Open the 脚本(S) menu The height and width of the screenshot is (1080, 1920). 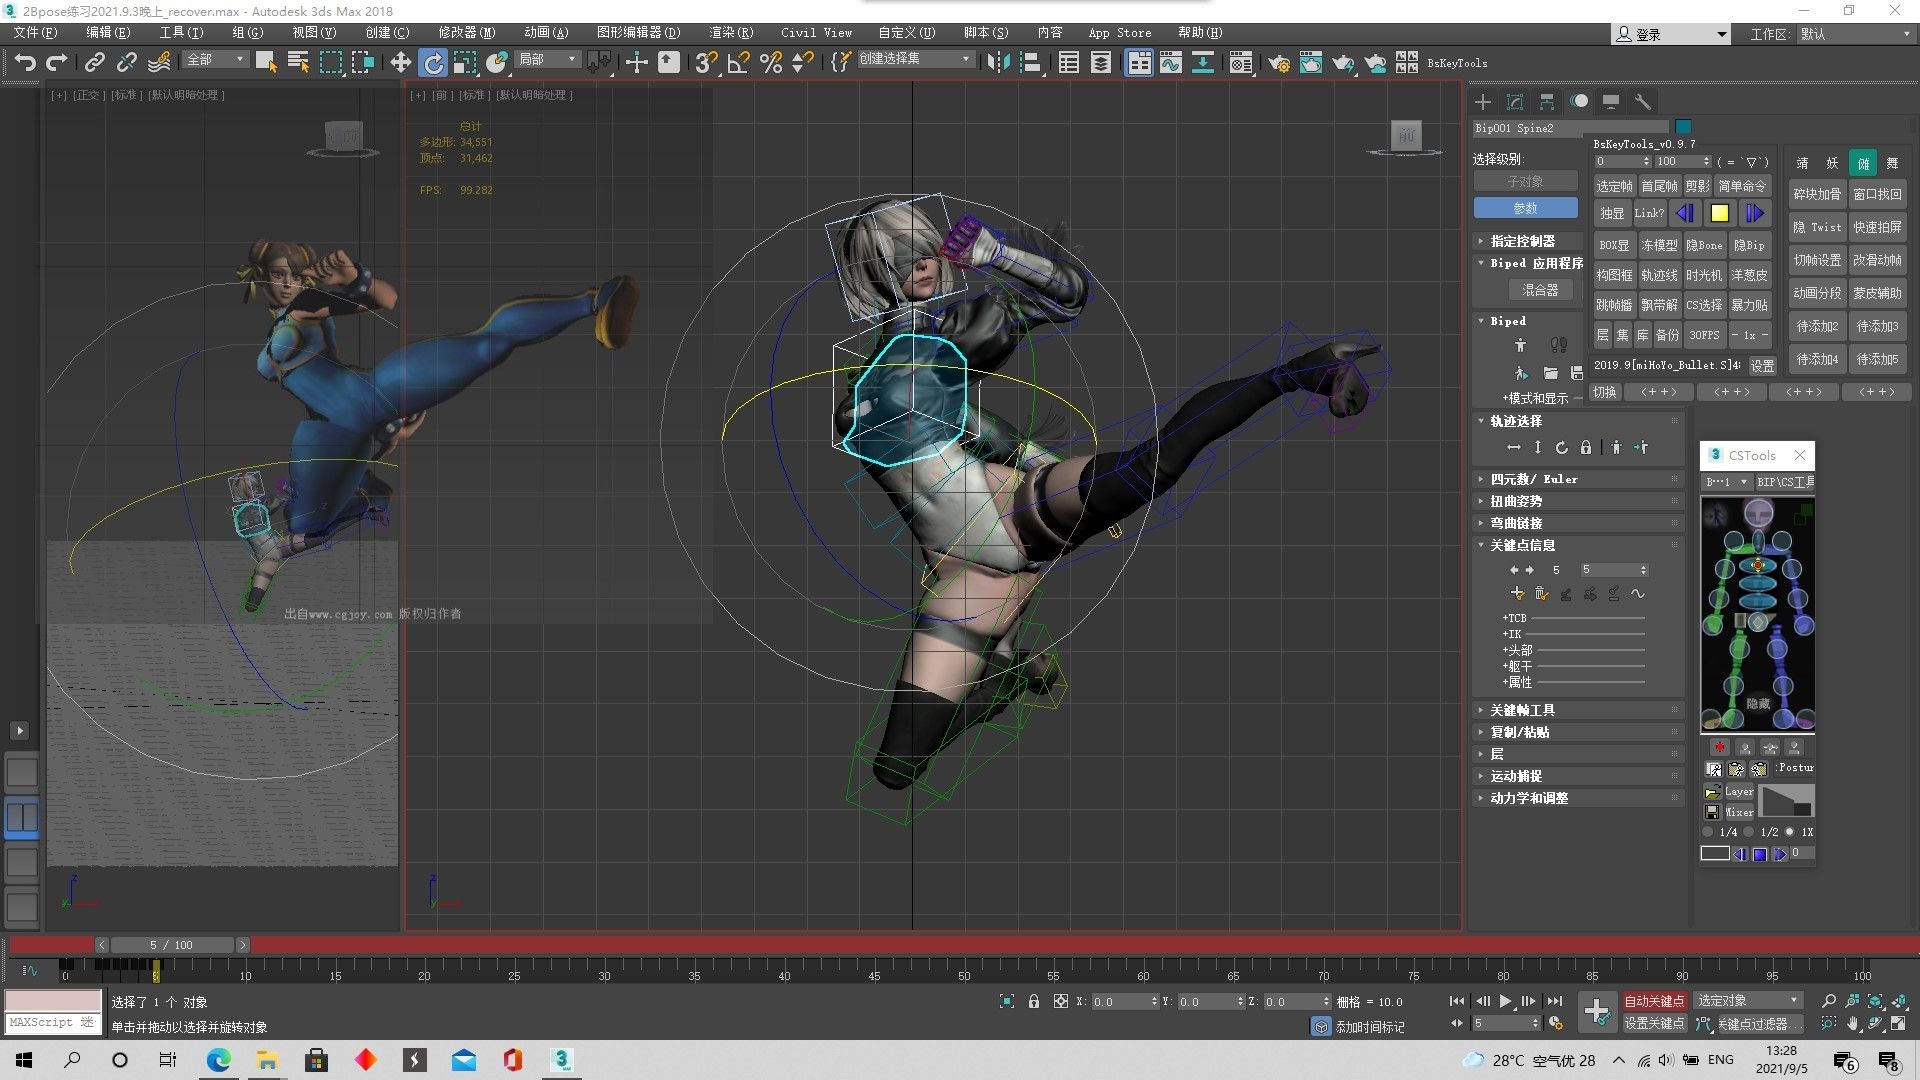(x=986, y=33)
